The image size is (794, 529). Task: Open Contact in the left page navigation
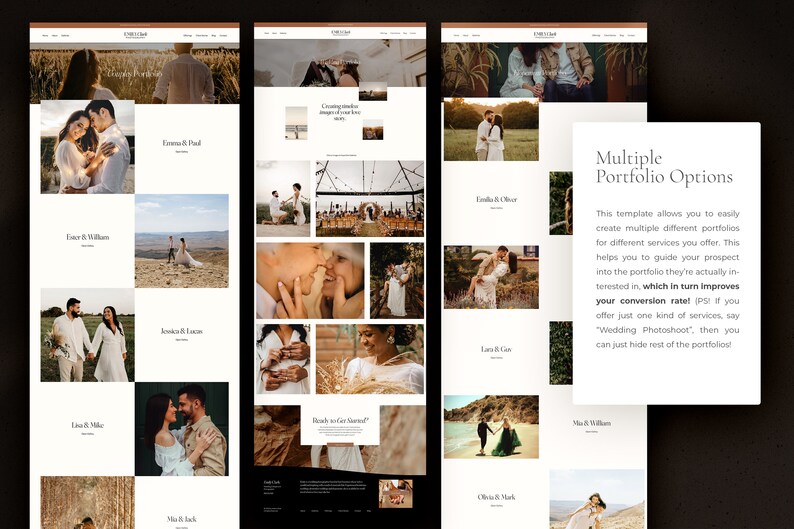(x=223, y=35)
